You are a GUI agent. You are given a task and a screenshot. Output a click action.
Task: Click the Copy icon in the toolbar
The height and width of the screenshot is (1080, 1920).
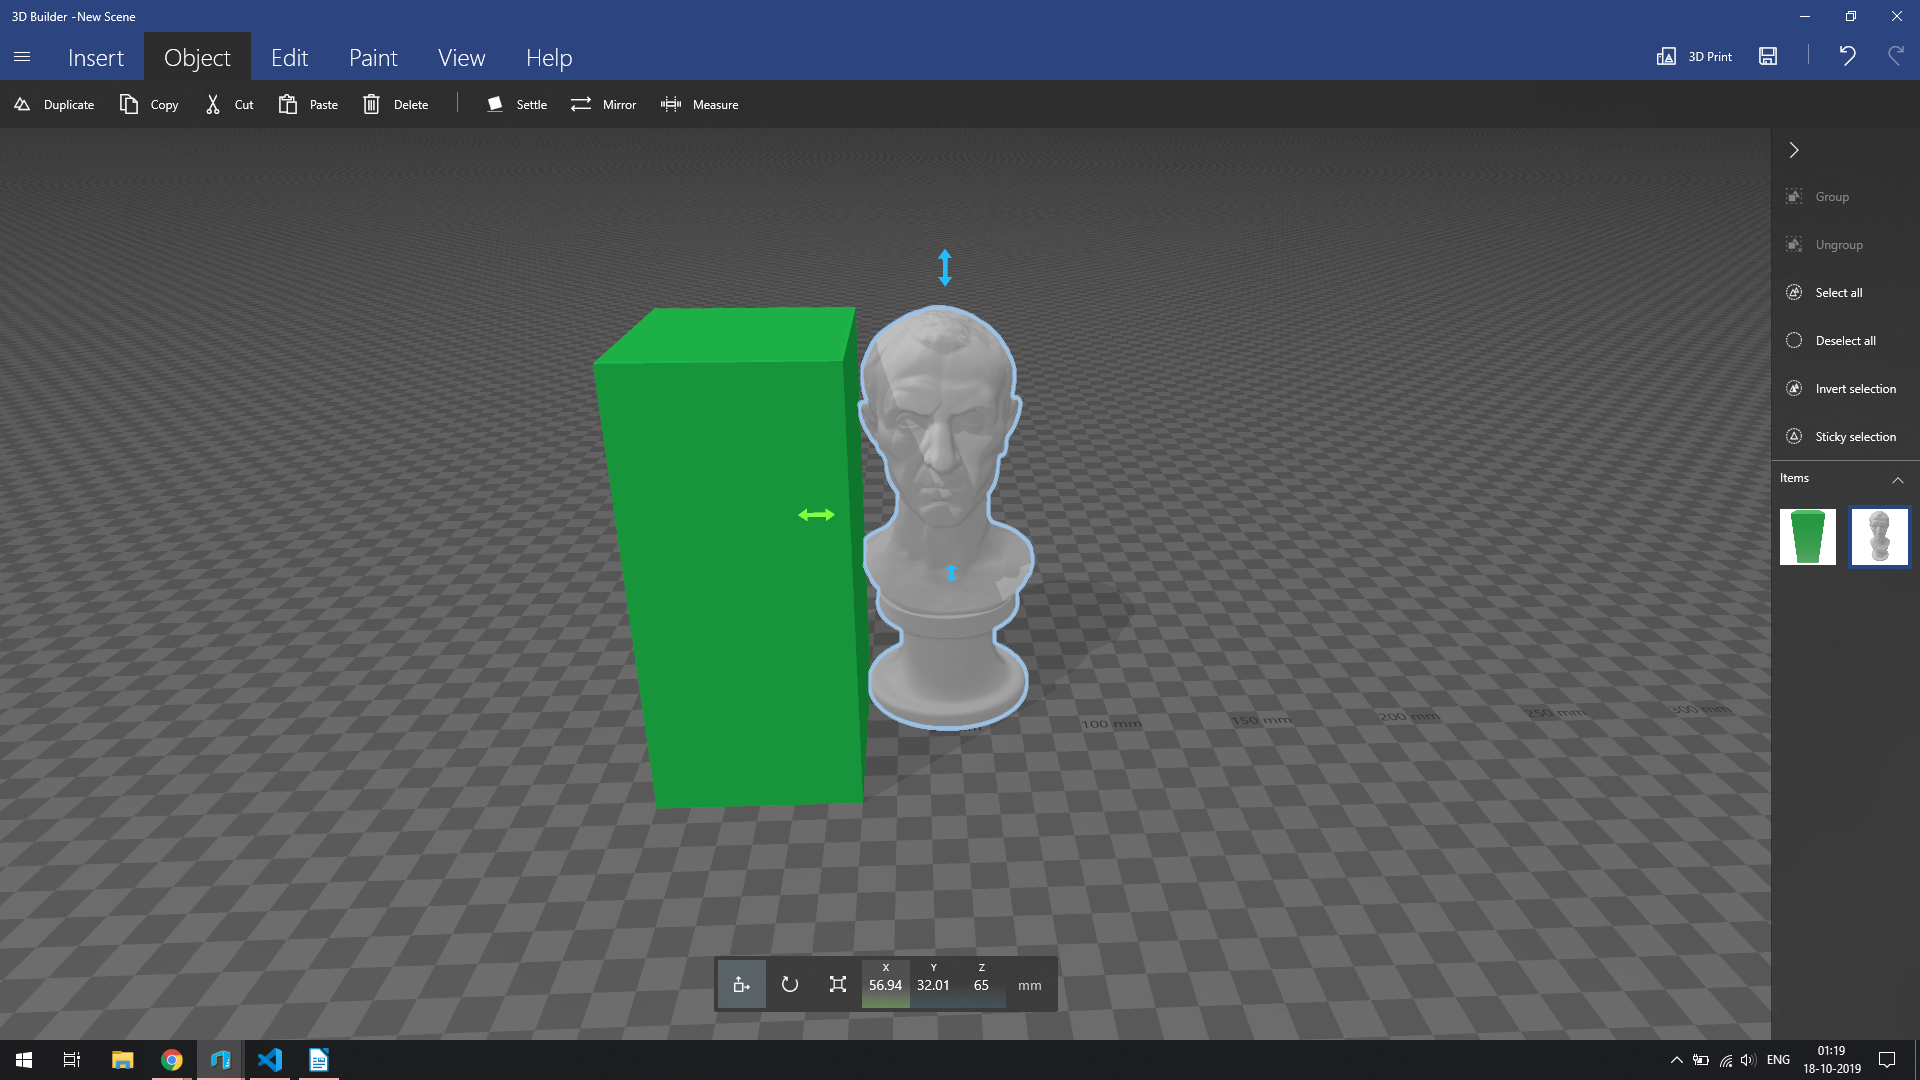click(x=148, y=104)
